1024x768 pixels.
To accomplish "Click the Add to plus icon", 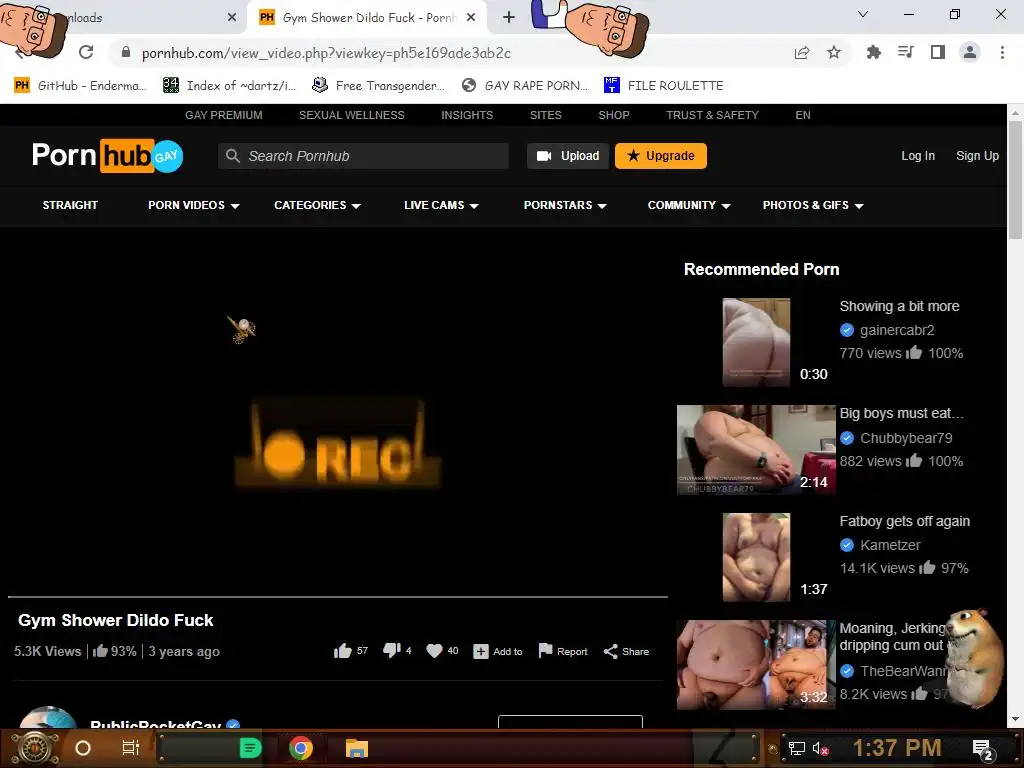I will pos(481,652).
